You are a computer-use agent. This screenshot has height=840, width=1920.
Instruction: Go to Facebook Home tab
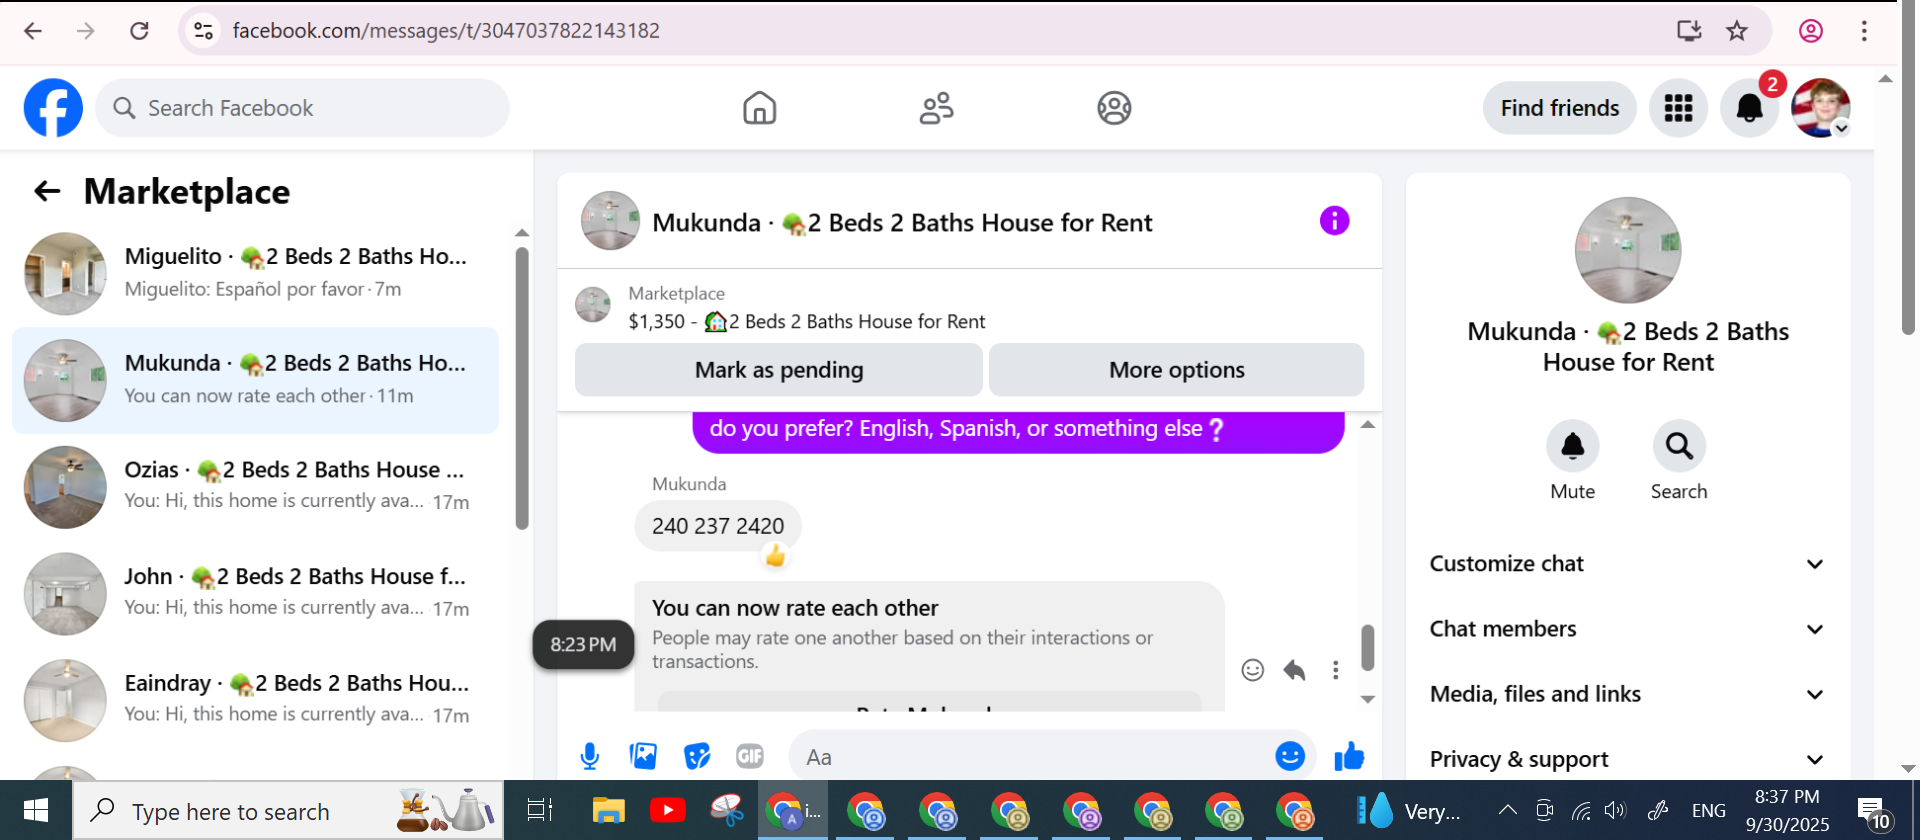(x=760, y=108)
